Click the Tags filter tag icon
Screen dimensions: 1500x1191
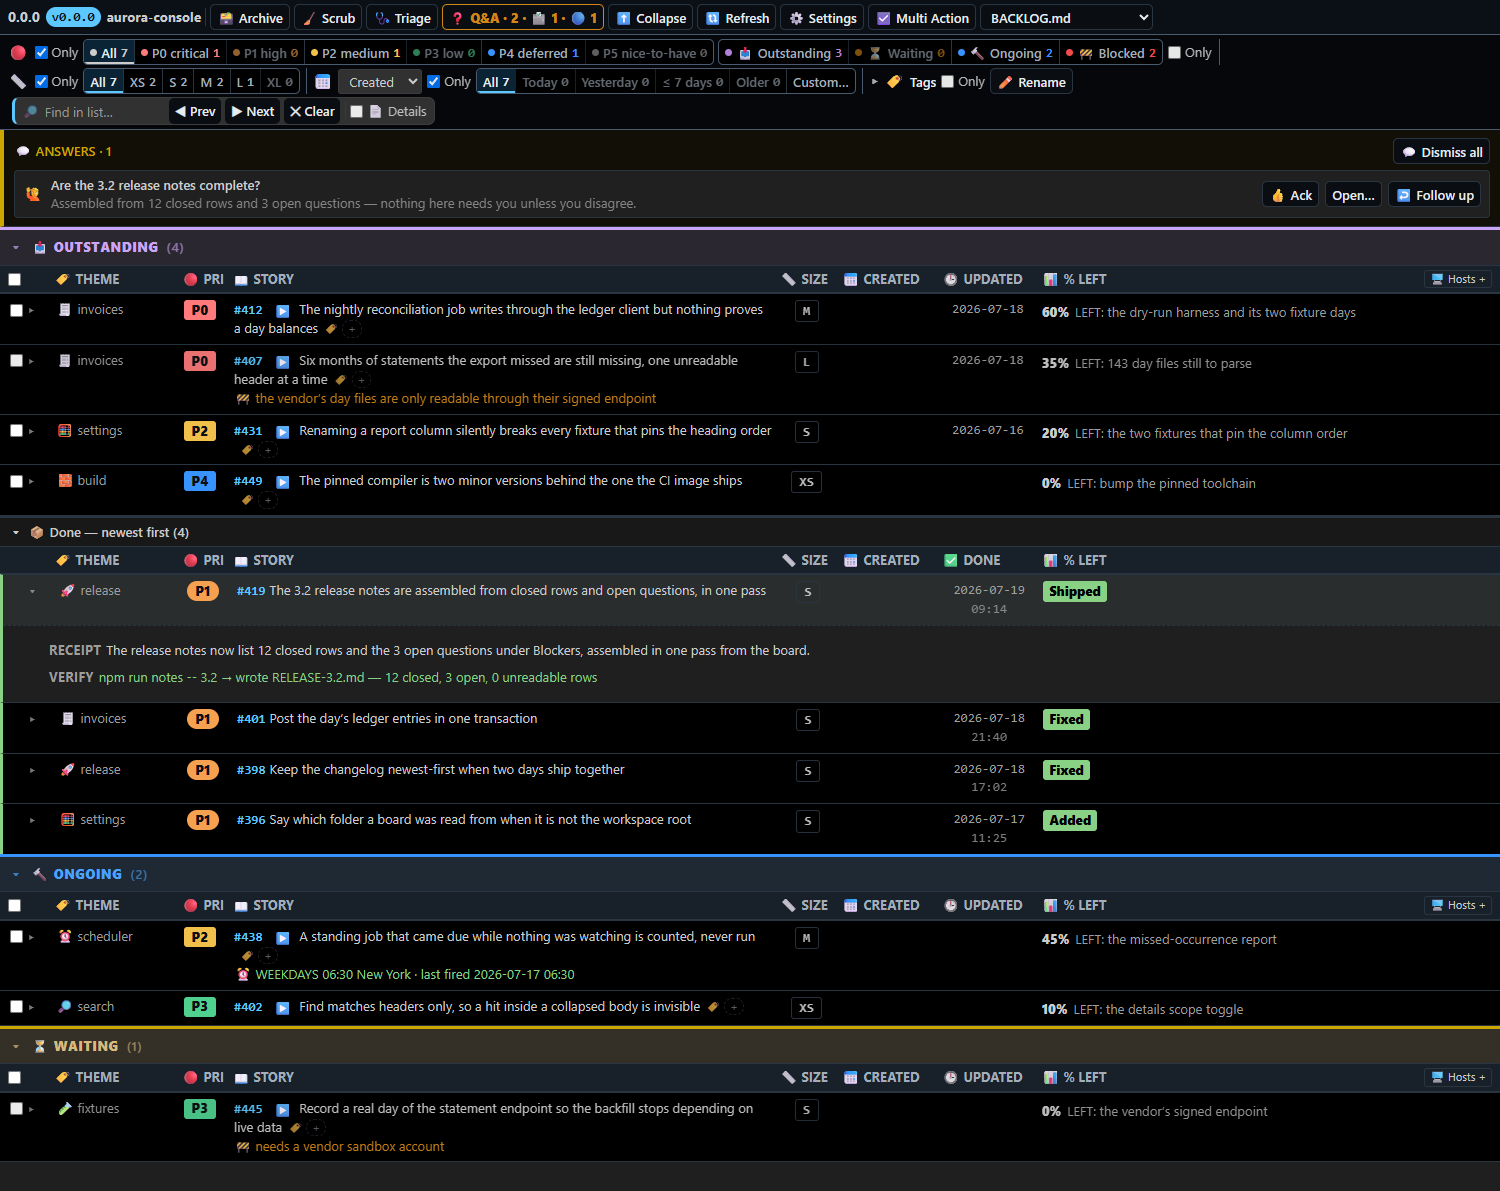(894, 82)
